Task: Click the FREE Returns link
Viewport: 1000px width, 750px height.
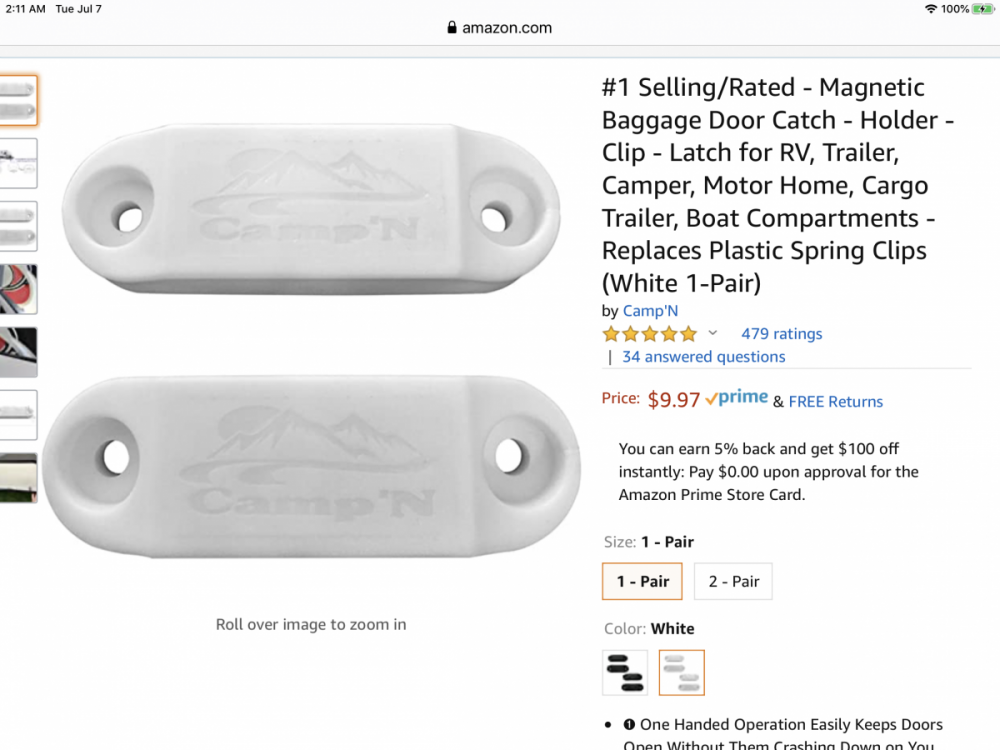Action: [835, 402]
